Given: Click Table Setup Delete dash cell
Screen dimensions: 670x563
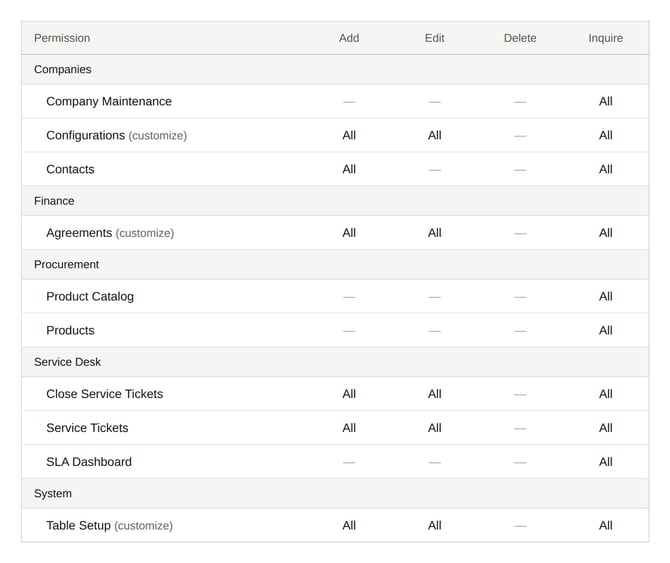Looking at the screenshot, I should click(x=520, y=526).
